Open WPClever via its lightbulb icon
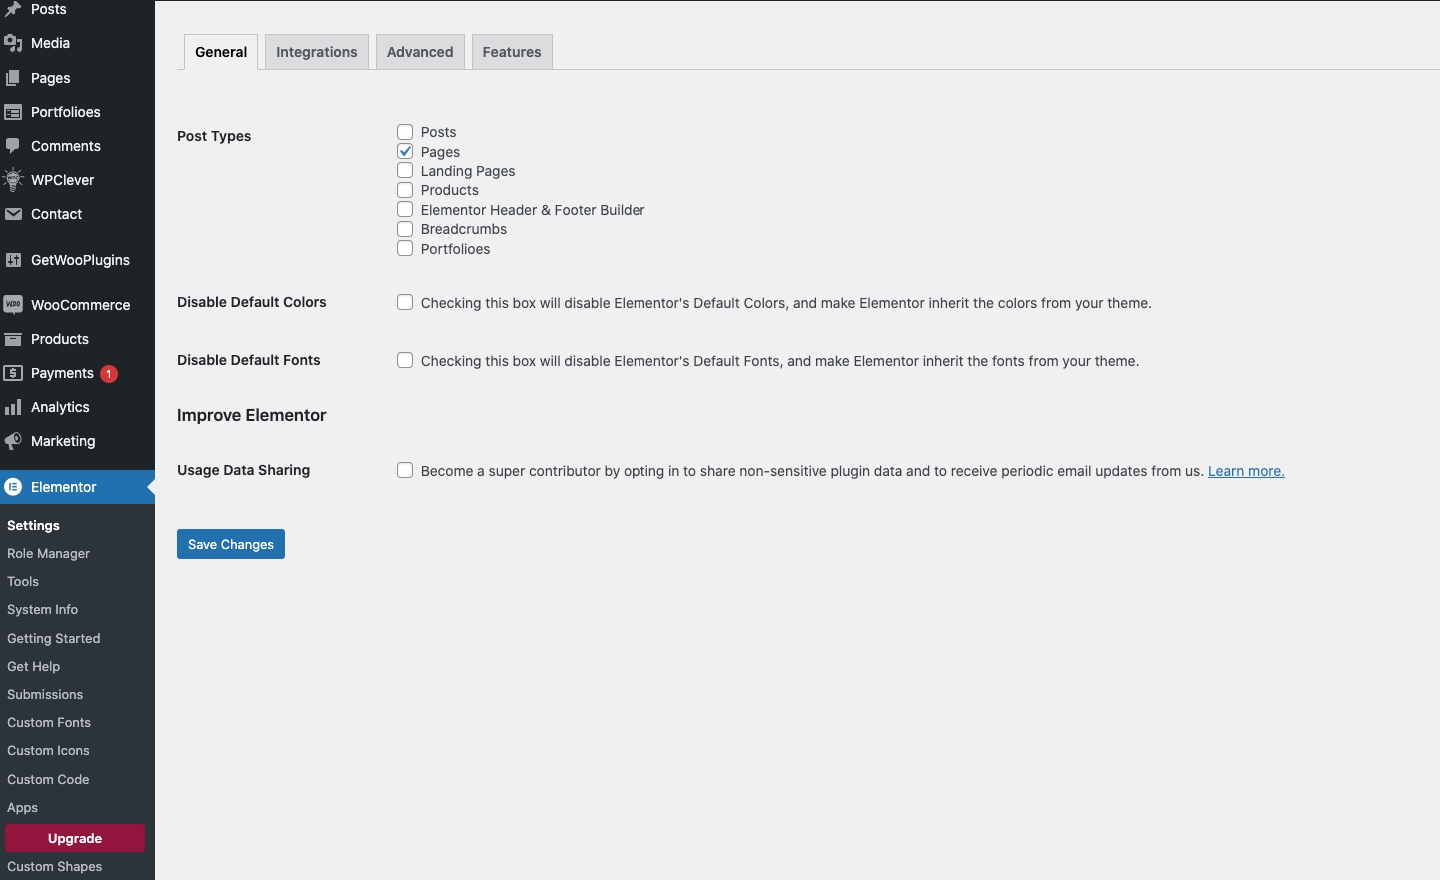The image size is (1440, 880). coord(13,180)
